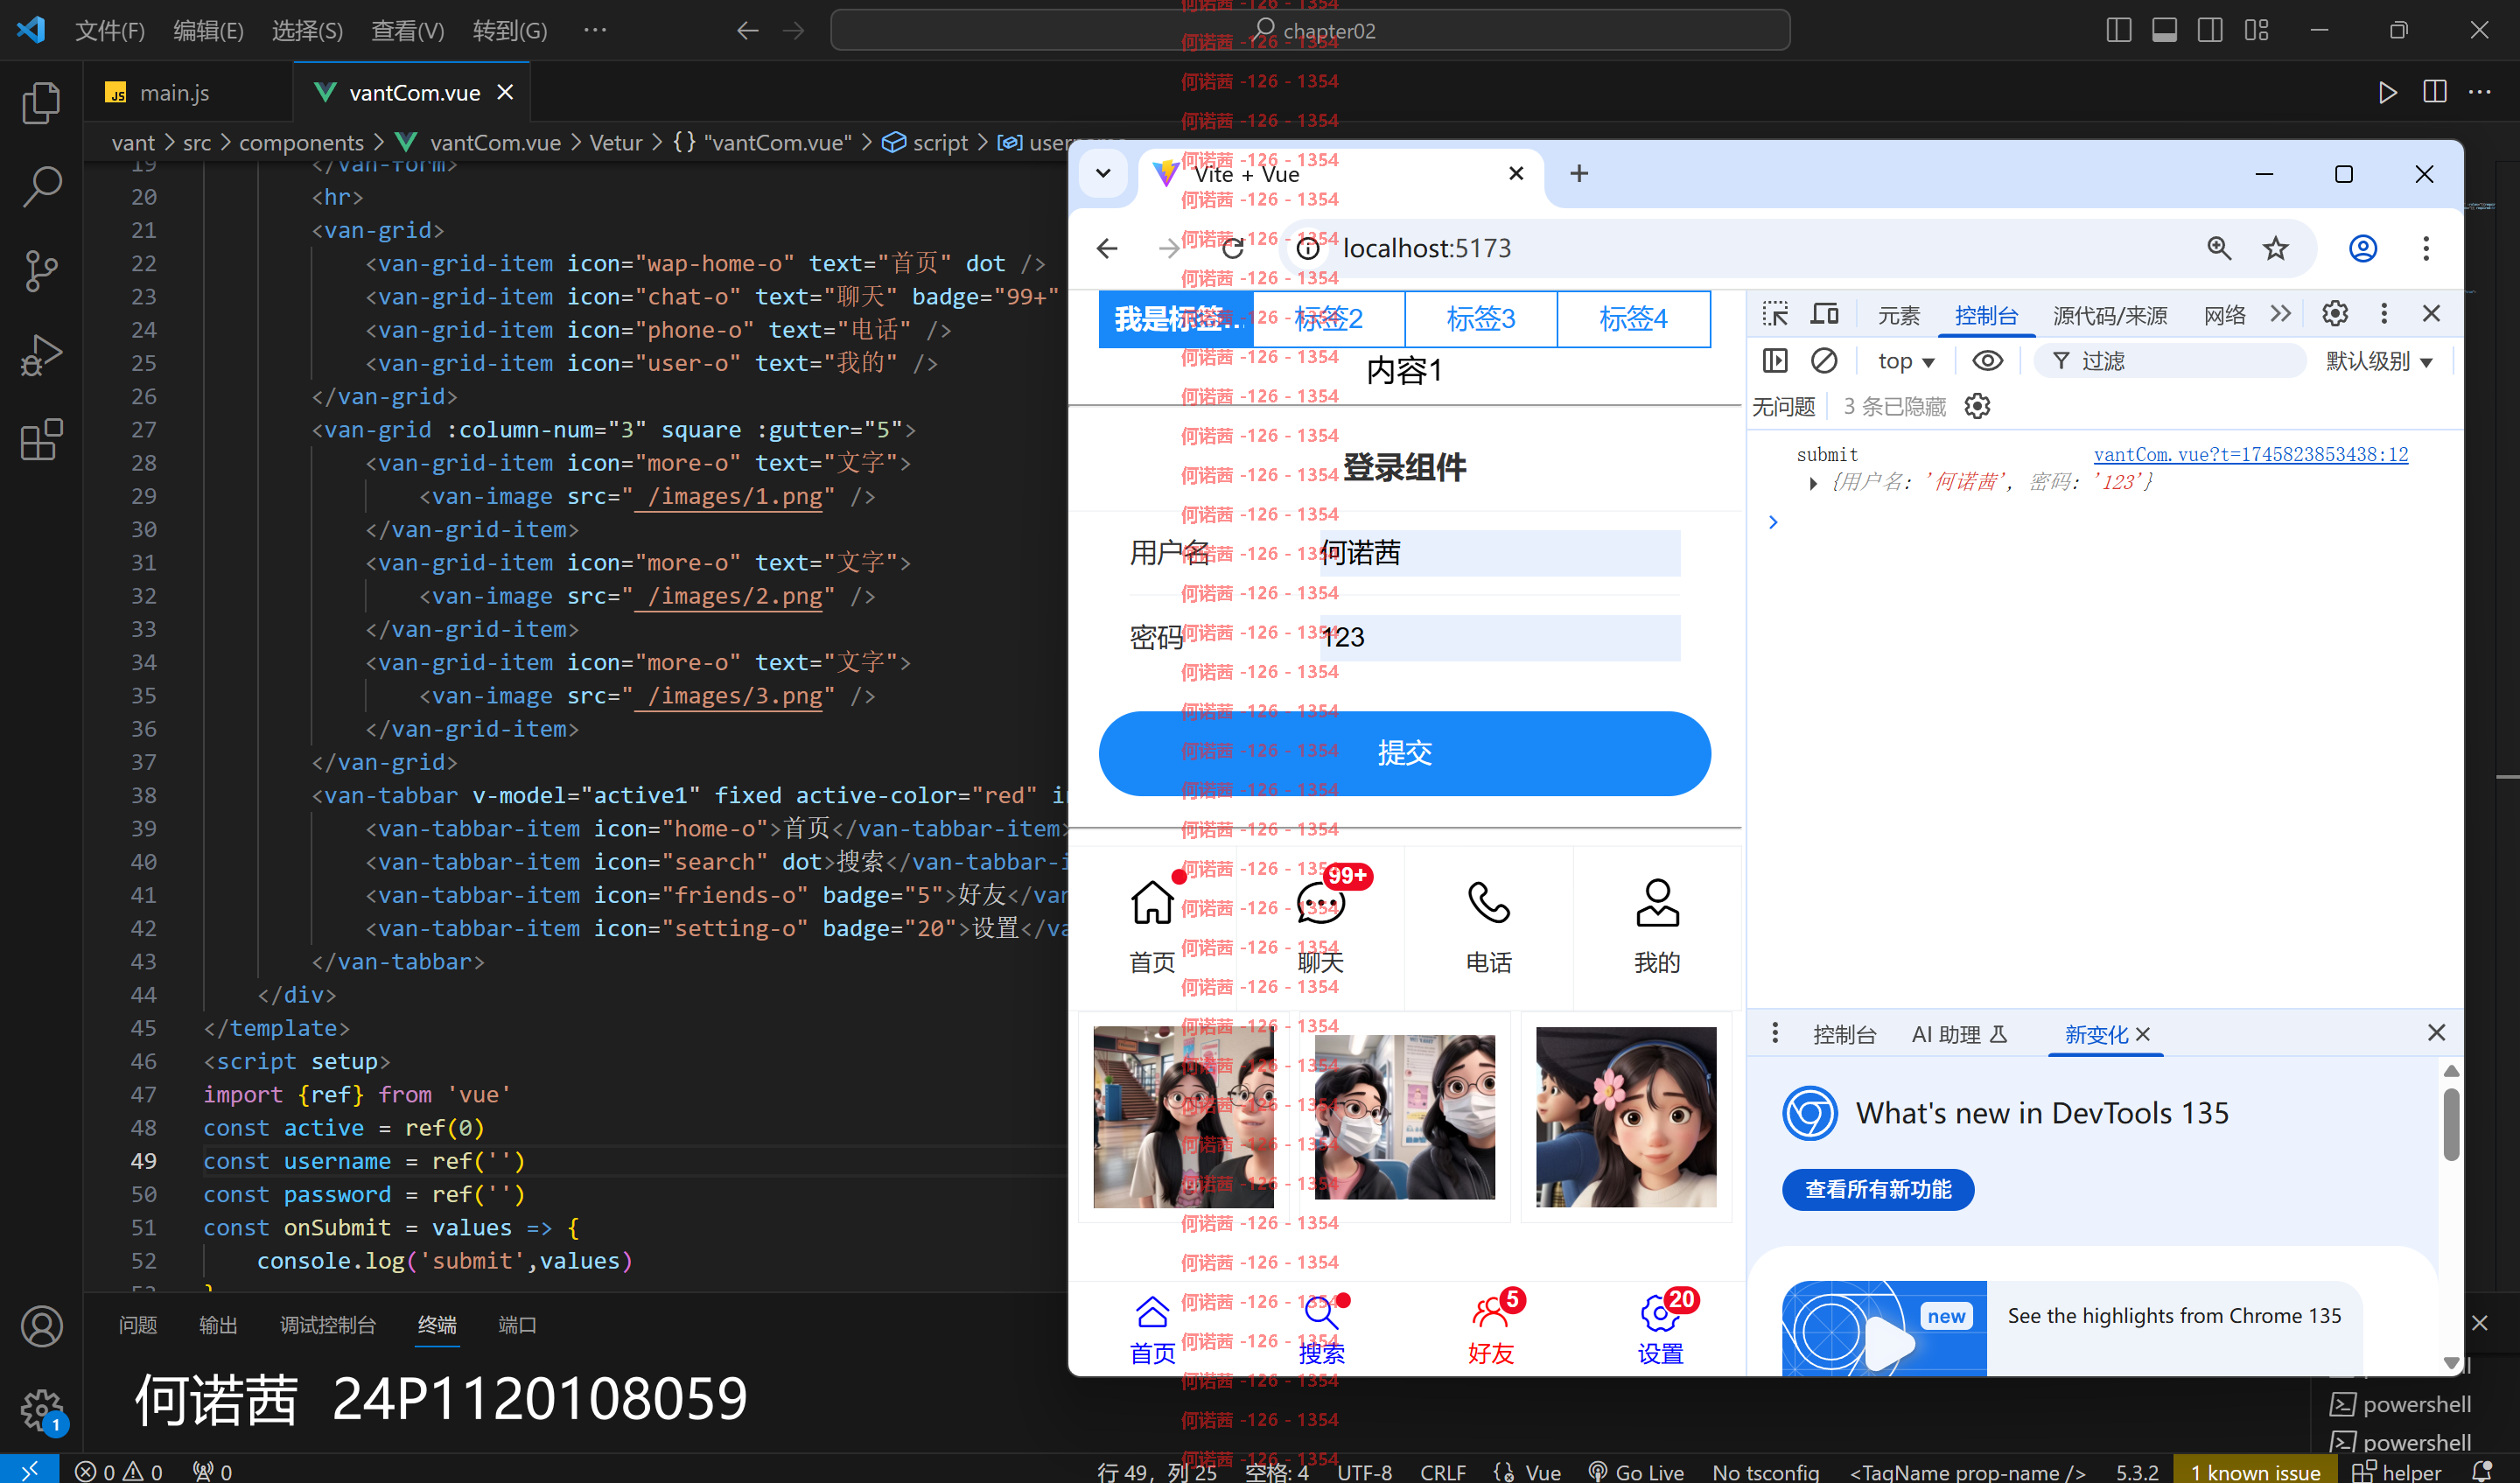Show more DevTools tabs with the chevrons
This screenshot has height=1483, width=2520.
point(2280,314)
